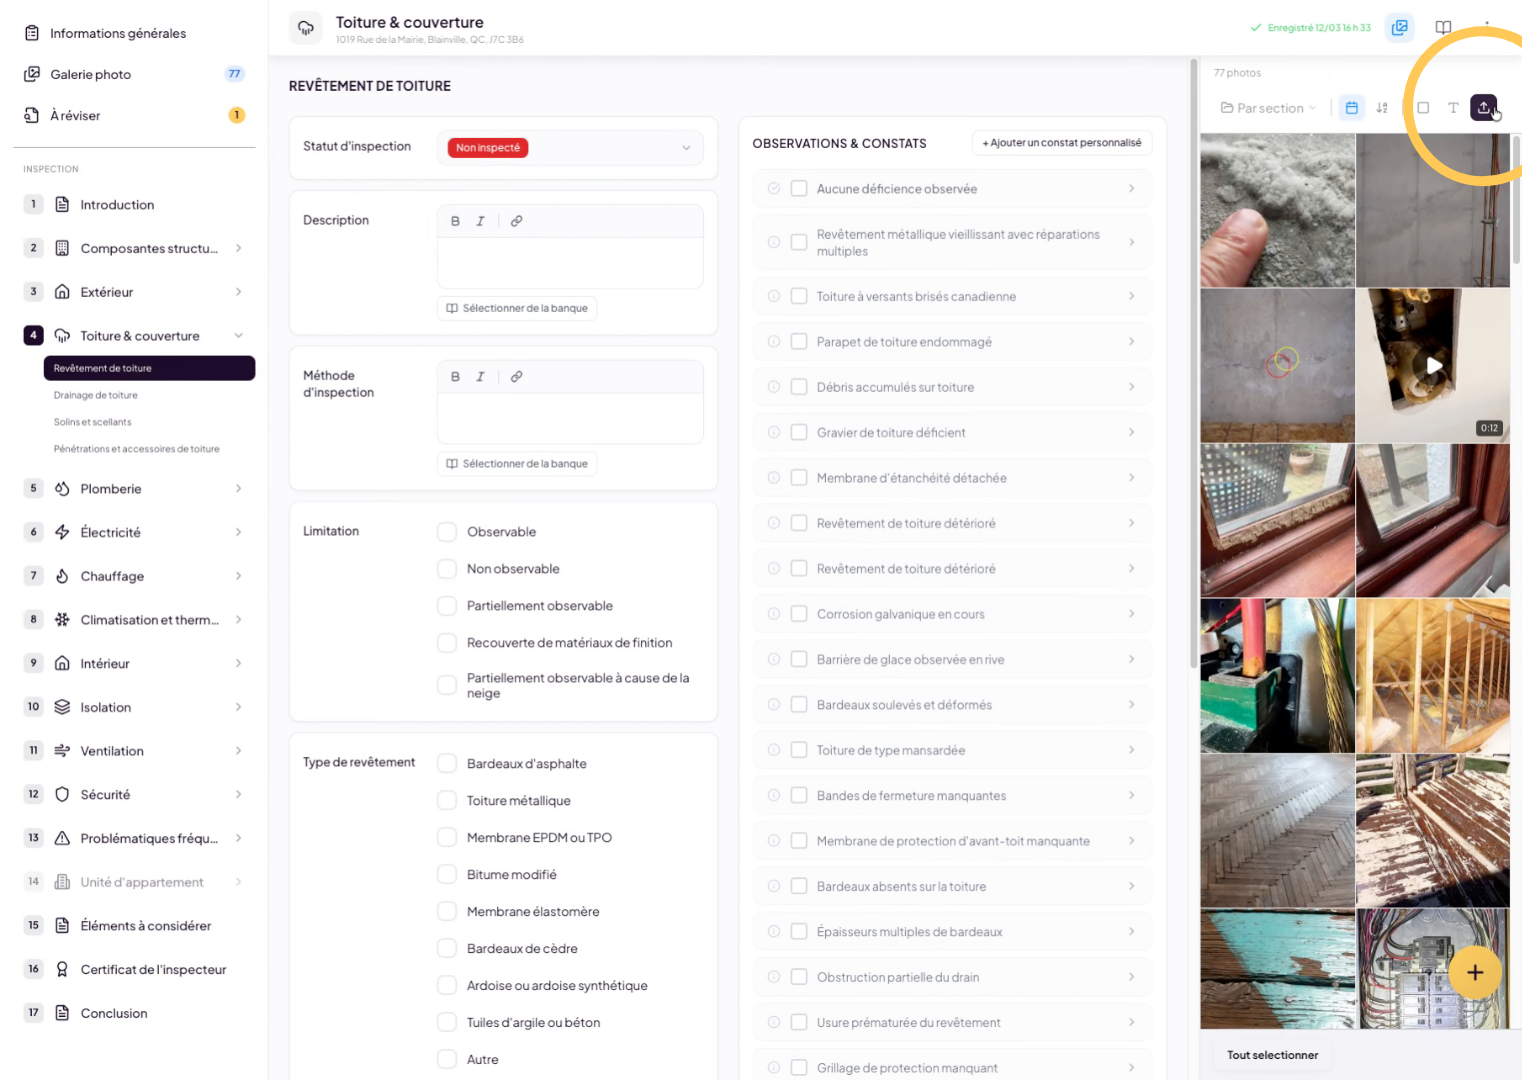The width and height of the screenshot is (1522, 1080).
Task: Click info icon beside Bardeaux soulevés et déformés
Action: pos(774,705)
